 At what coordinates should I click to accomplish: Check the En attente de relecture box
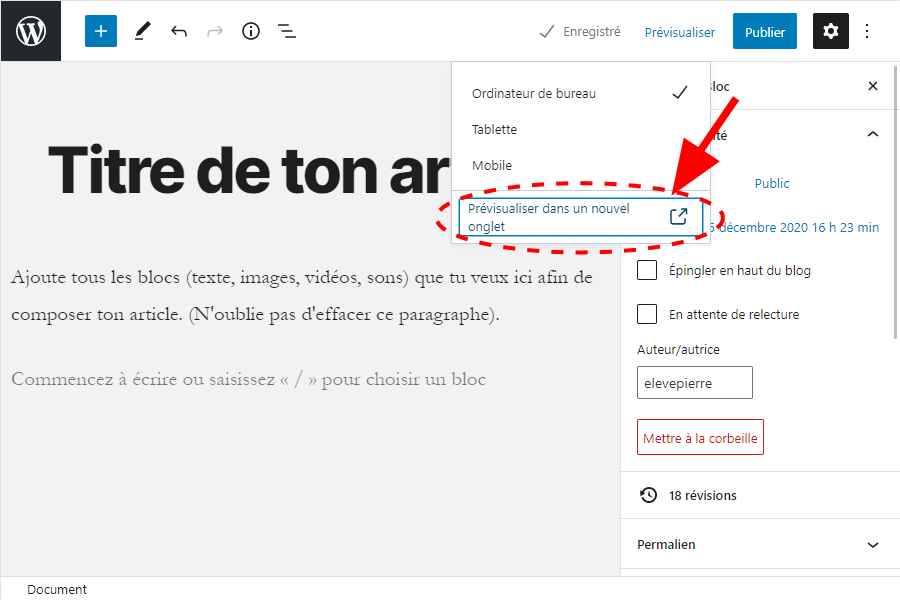pyautogui.click(x=647, y=314)
